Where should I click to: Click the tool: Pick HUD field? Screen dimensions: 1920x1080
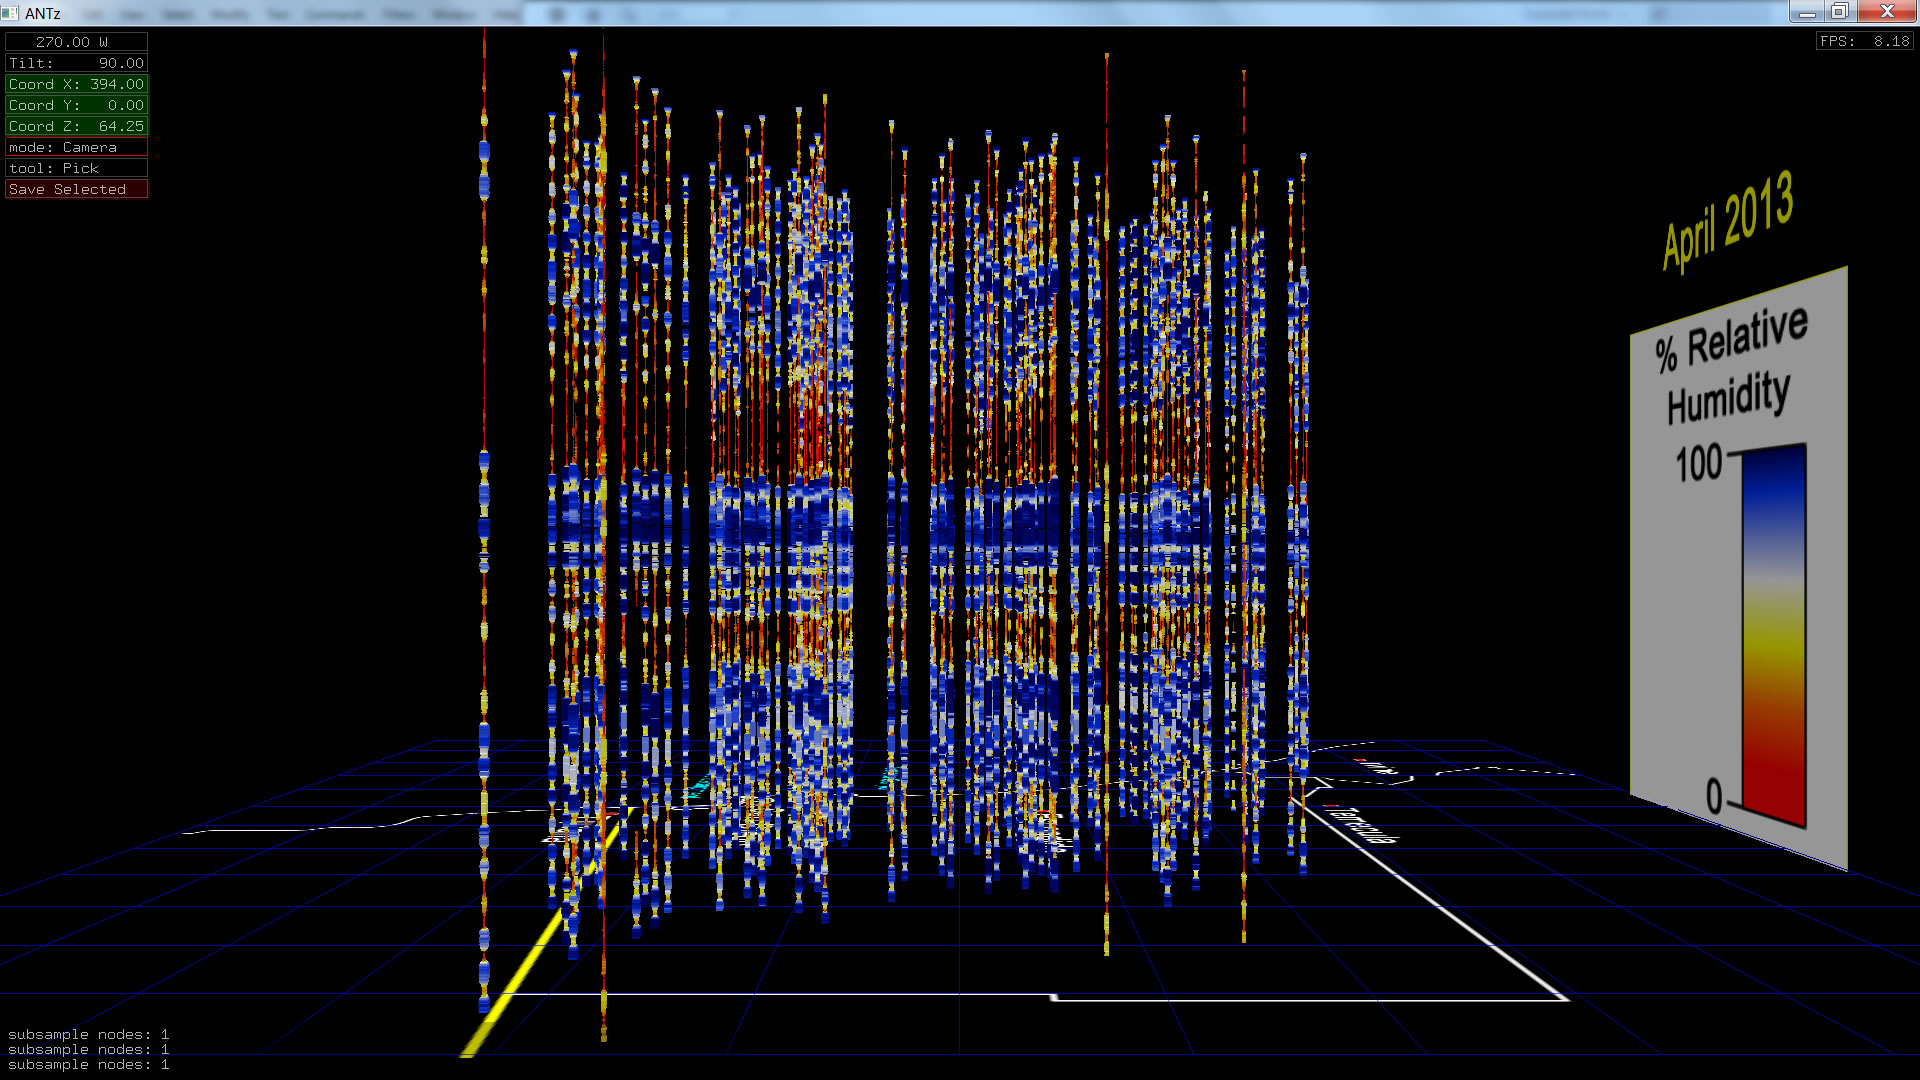[x=76, y=168]
